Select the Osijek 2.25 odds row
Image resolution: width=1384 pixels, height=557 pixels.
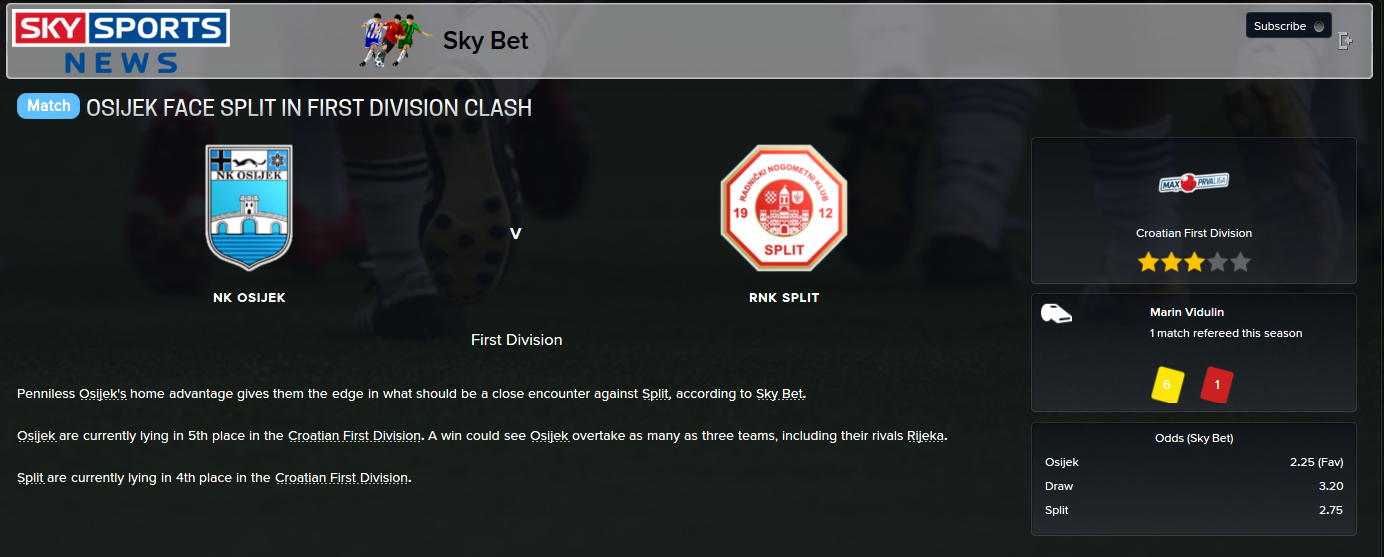tap(1193, 462)
